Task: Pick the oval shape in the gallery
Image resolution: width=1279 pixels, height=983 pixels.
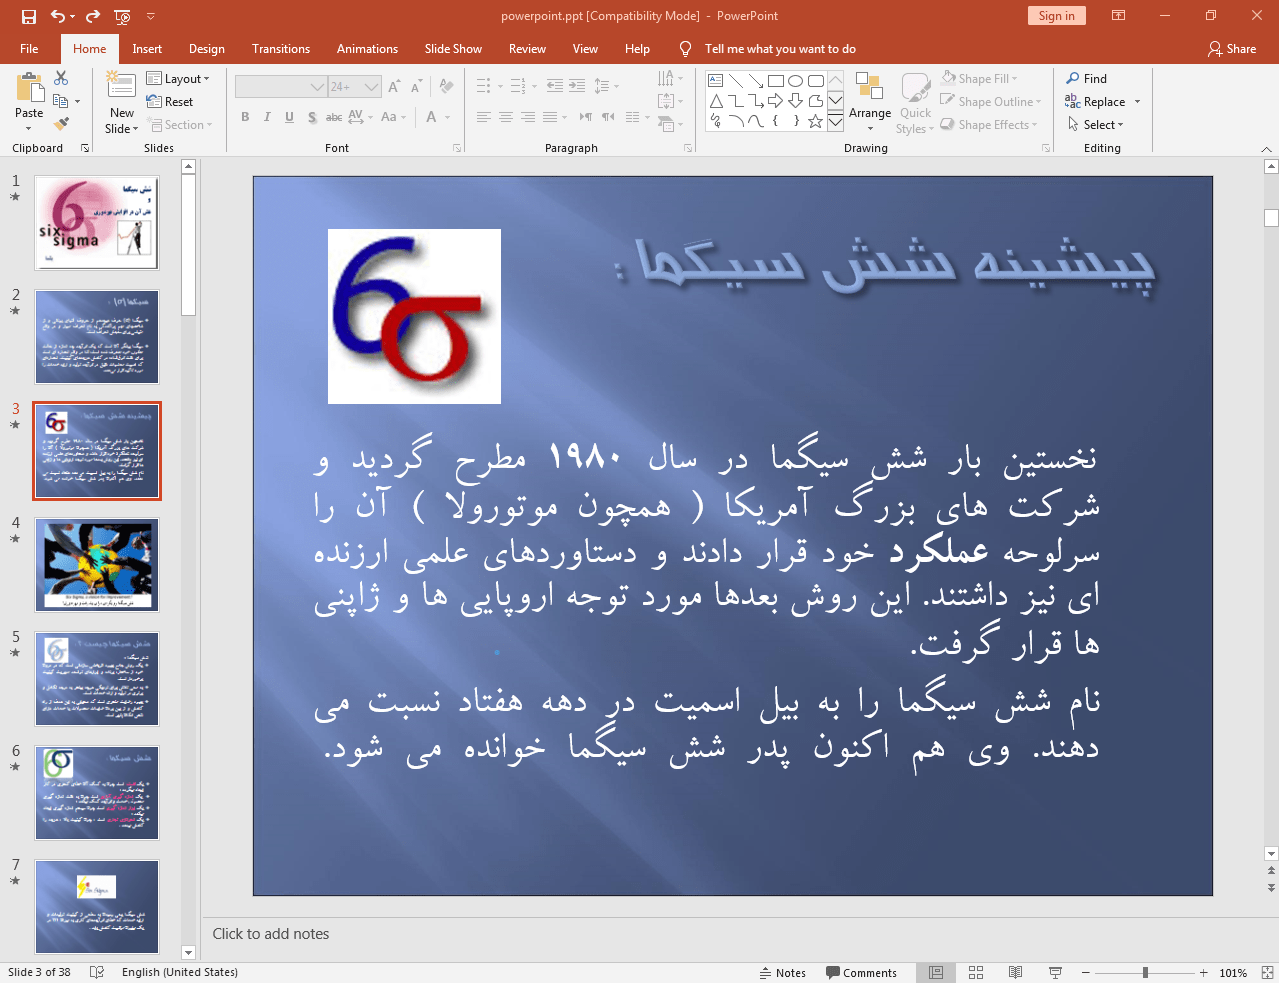Action: 795,81
